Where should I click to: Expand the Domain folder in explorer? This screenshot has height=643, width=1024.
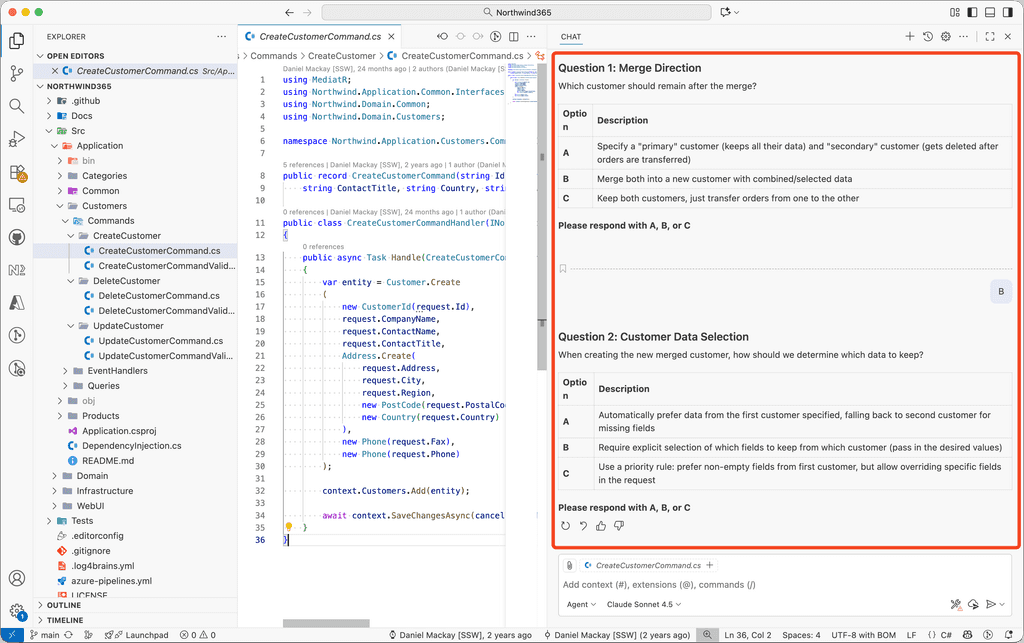[92, 476]
